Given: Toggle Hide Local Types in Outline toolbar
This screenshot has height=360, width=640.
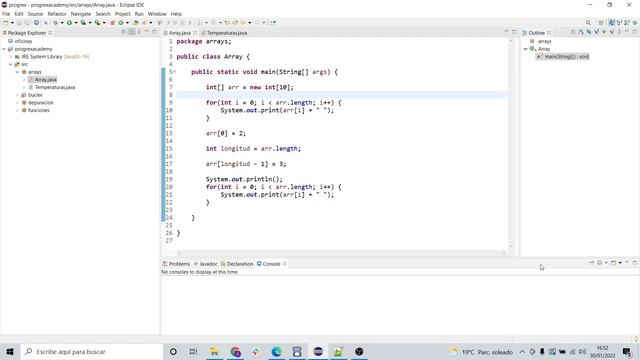Looking at the screenshot, I should click(x=612, y=32).
